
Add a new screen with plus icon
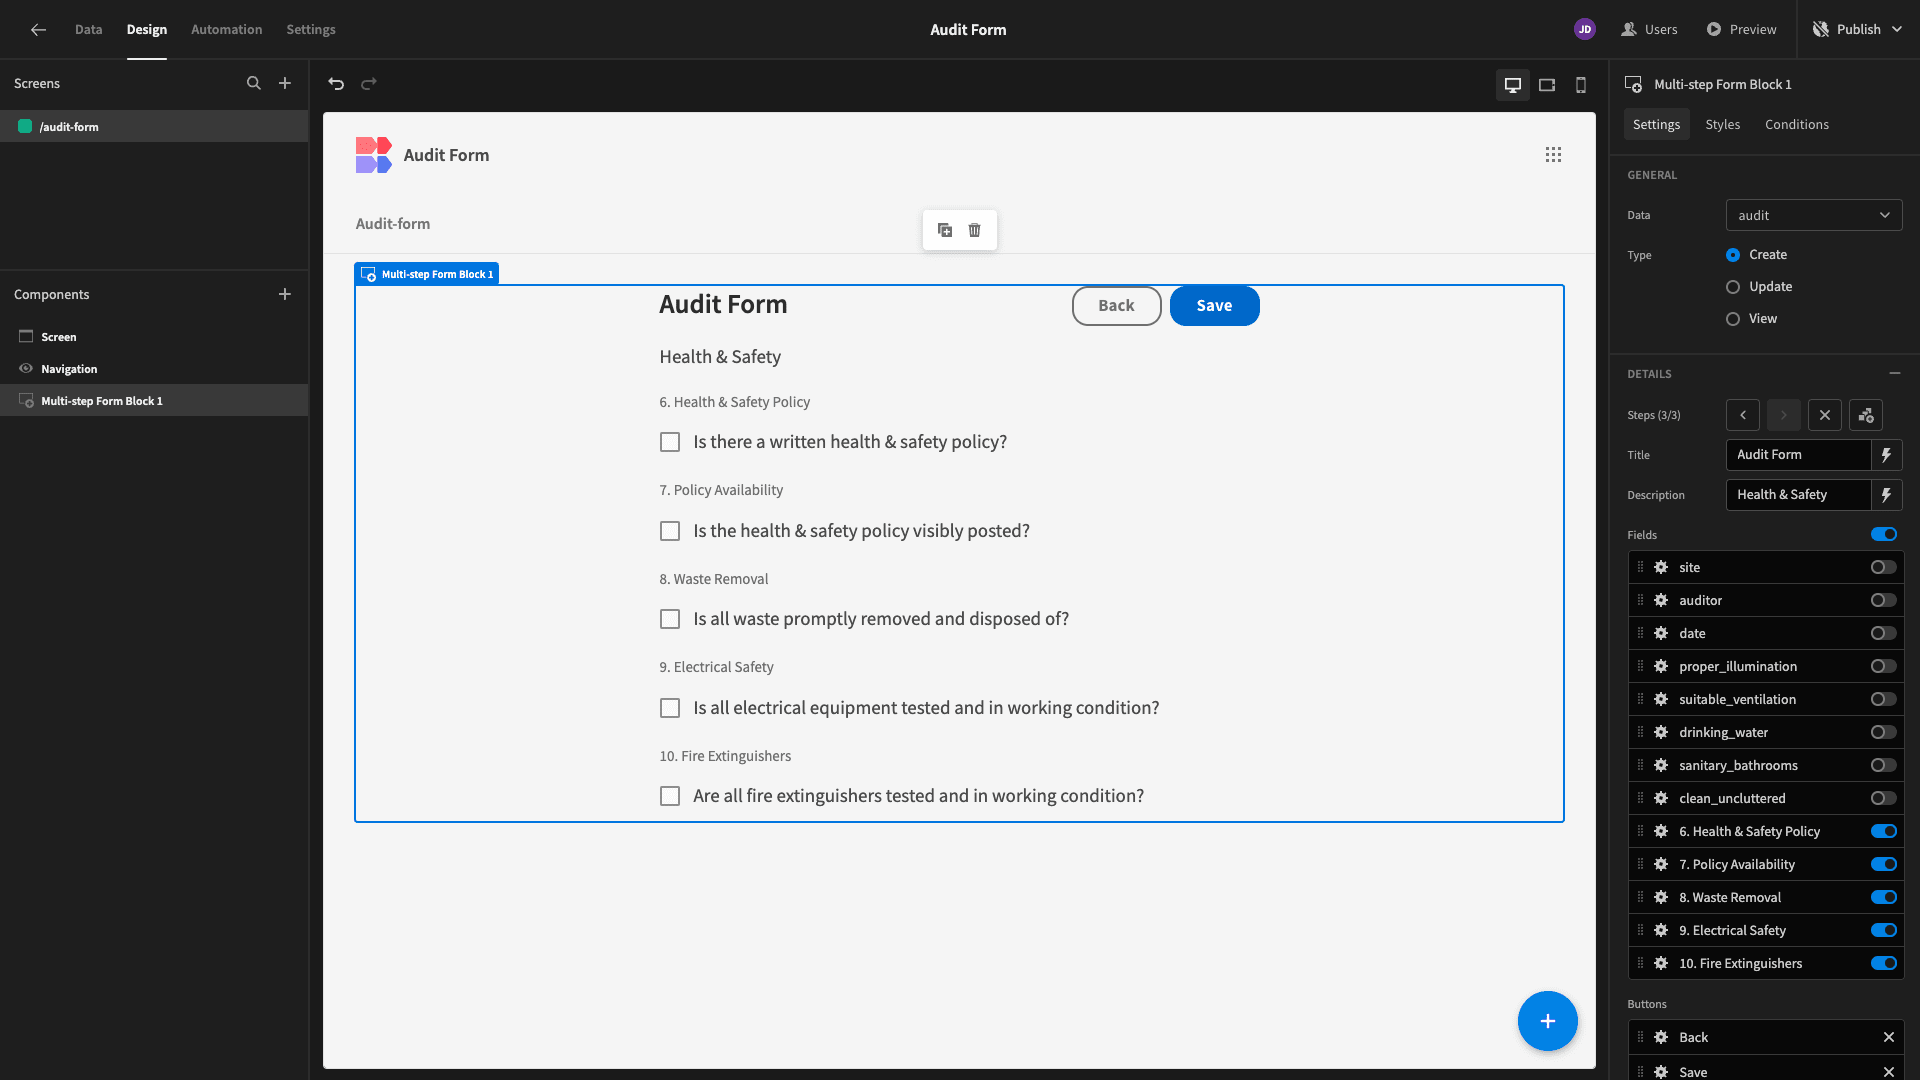pos(285,83)
